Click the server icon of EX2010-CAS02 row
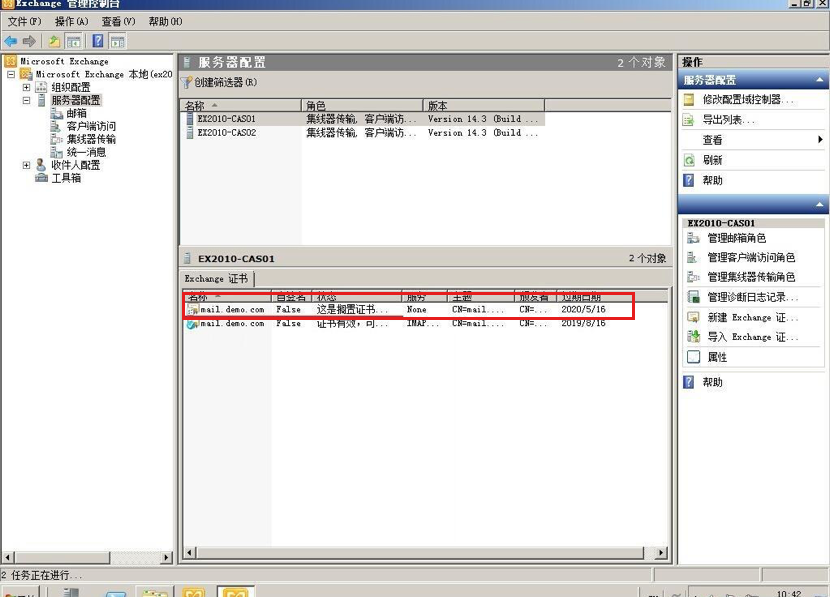This screenshot has width=831, height=597. [190, 133]
